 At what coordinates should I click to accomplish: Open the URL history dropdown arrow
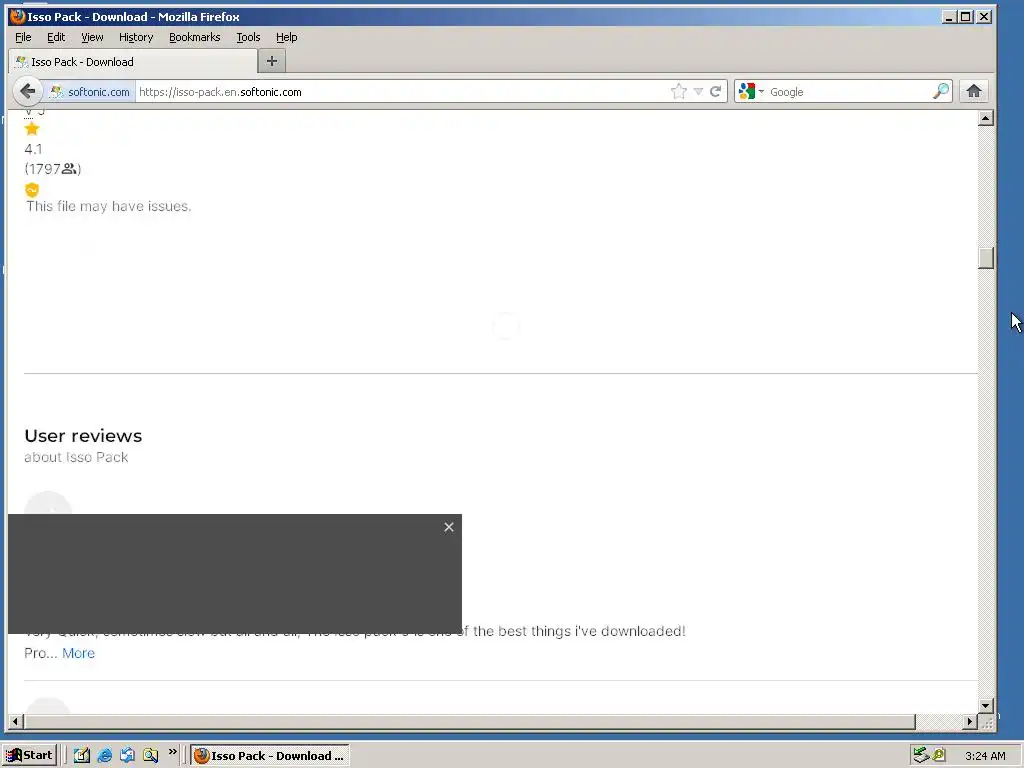pyautogui.click(x=698, y=91)
